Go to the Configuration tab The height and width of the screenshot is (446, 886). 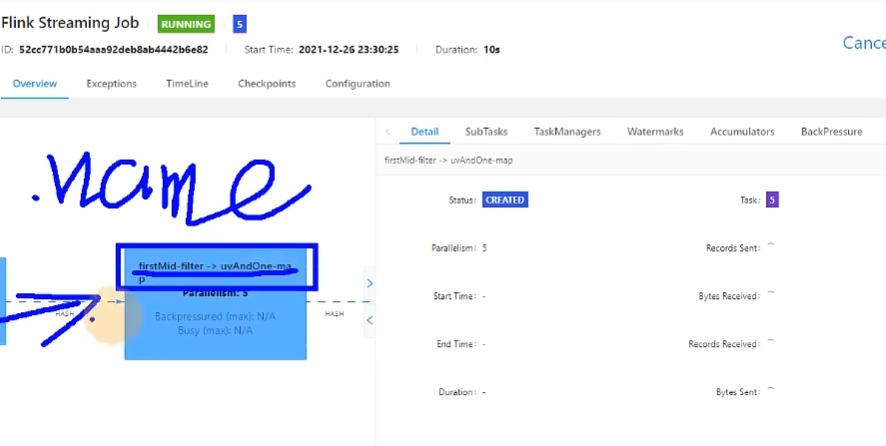click(x=358, y=84)
